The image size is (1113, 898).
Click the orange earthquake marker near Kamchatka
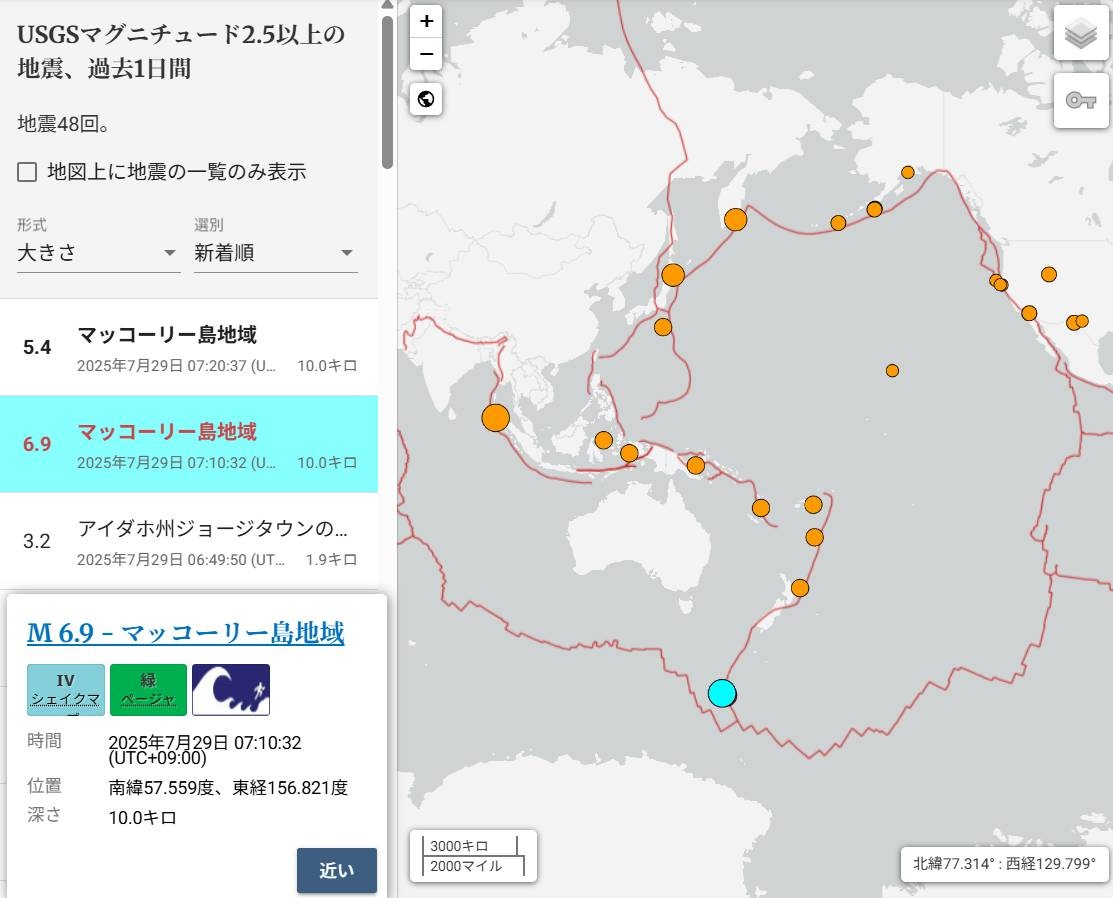coord(735,219)
